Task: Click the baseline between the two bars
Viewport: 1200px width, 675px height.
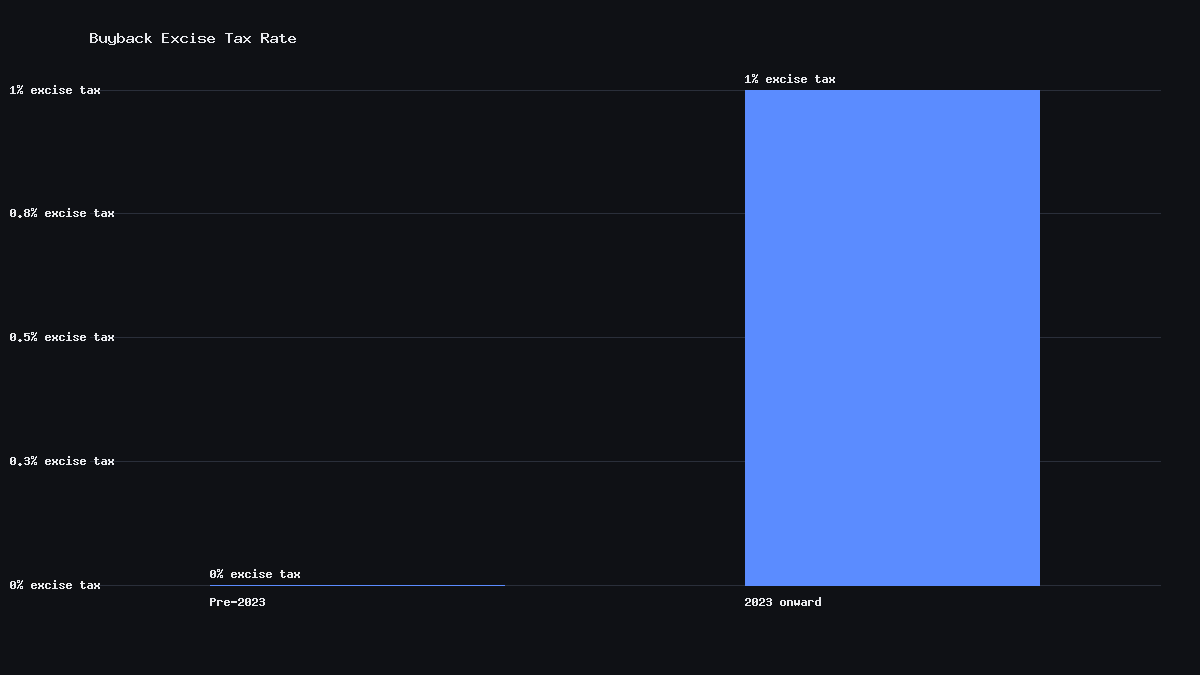Action: 625,585
